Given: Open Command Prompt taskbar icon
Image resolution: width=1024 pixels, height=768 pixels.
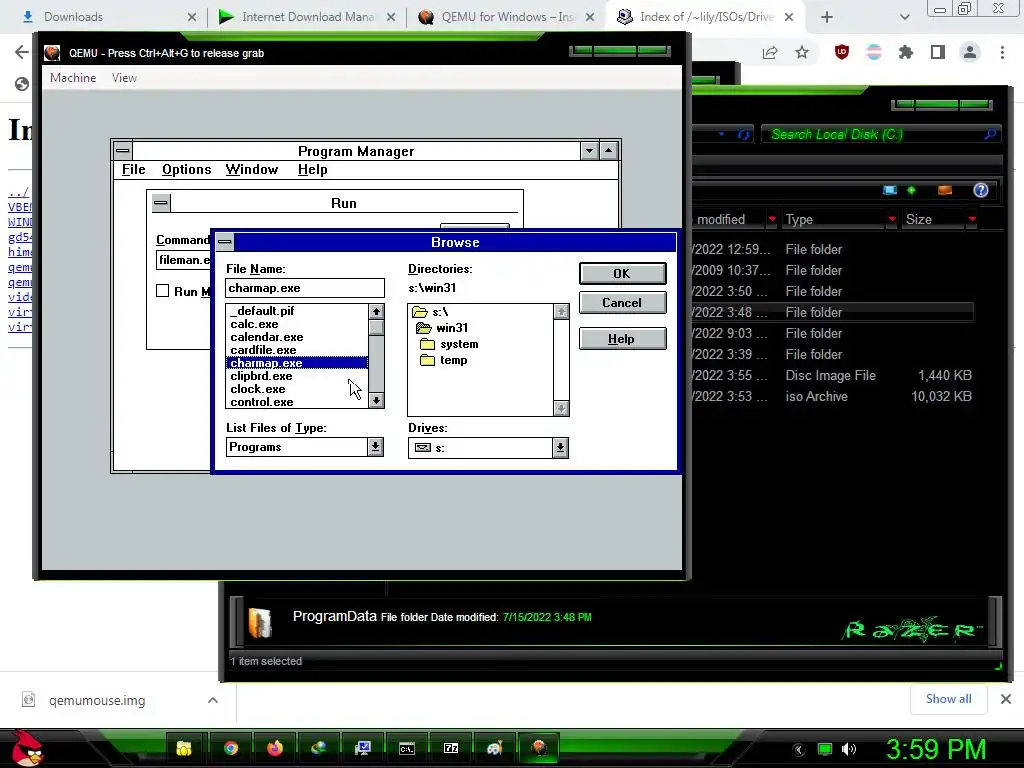Looking at the screenshot, I should point(407,748).
